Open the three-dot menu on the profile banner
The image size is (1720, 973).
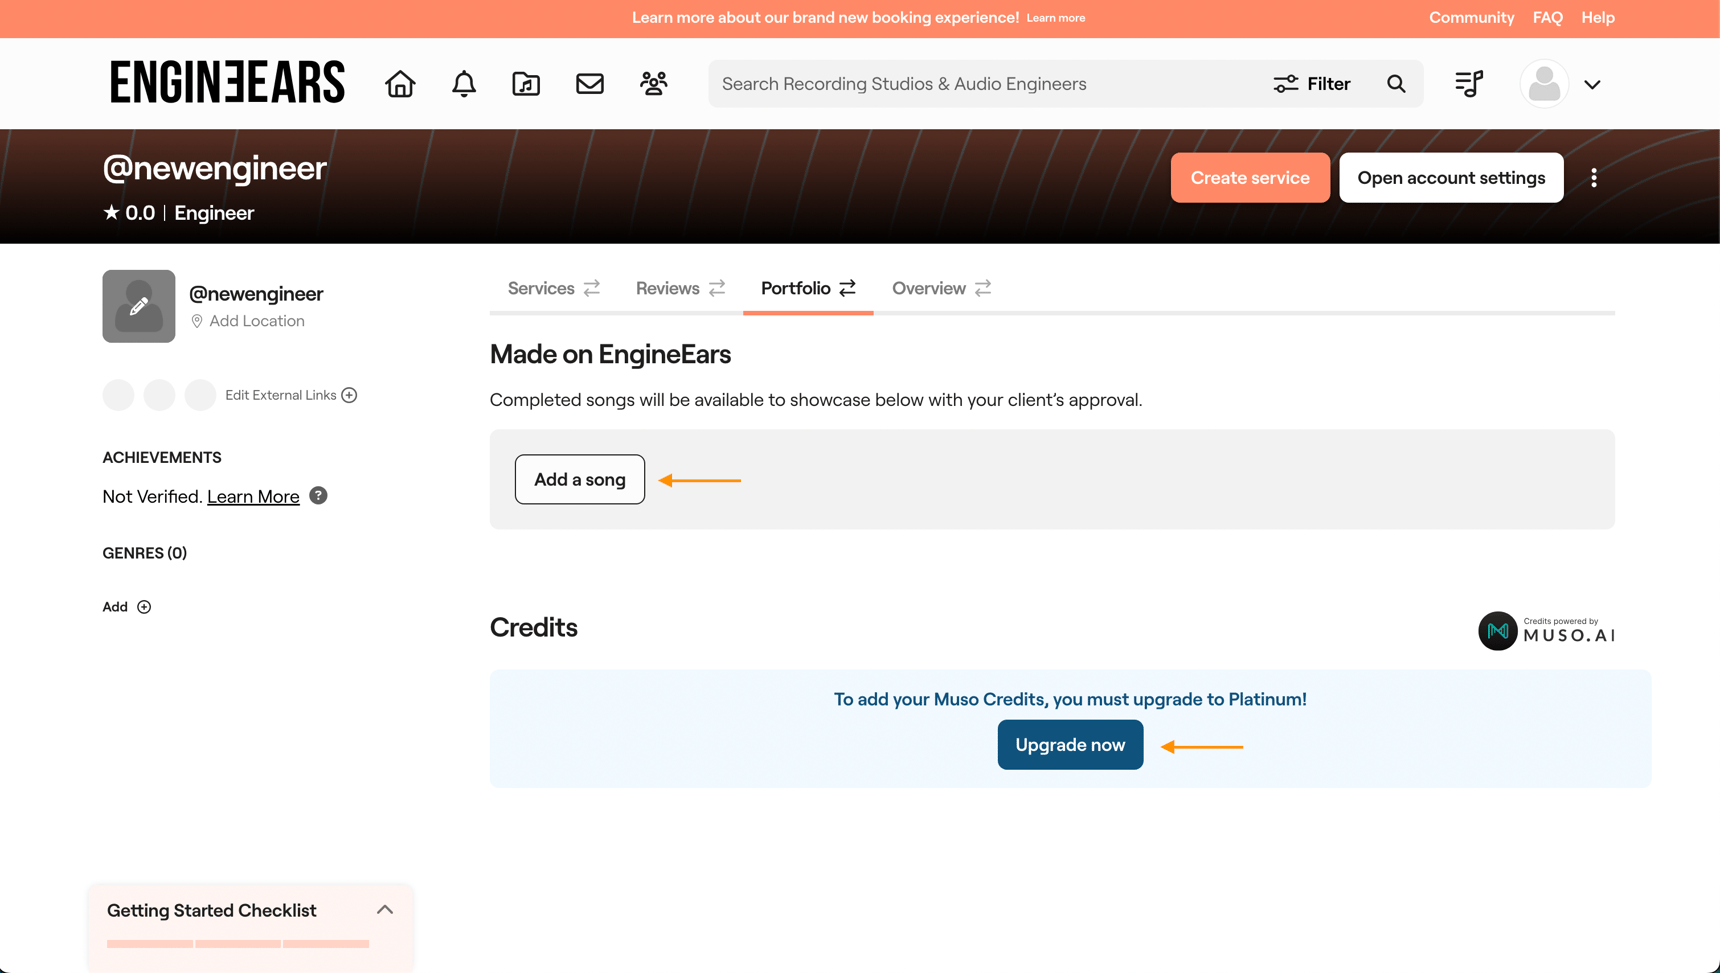pyautogui.click(x=1594, y=177)
